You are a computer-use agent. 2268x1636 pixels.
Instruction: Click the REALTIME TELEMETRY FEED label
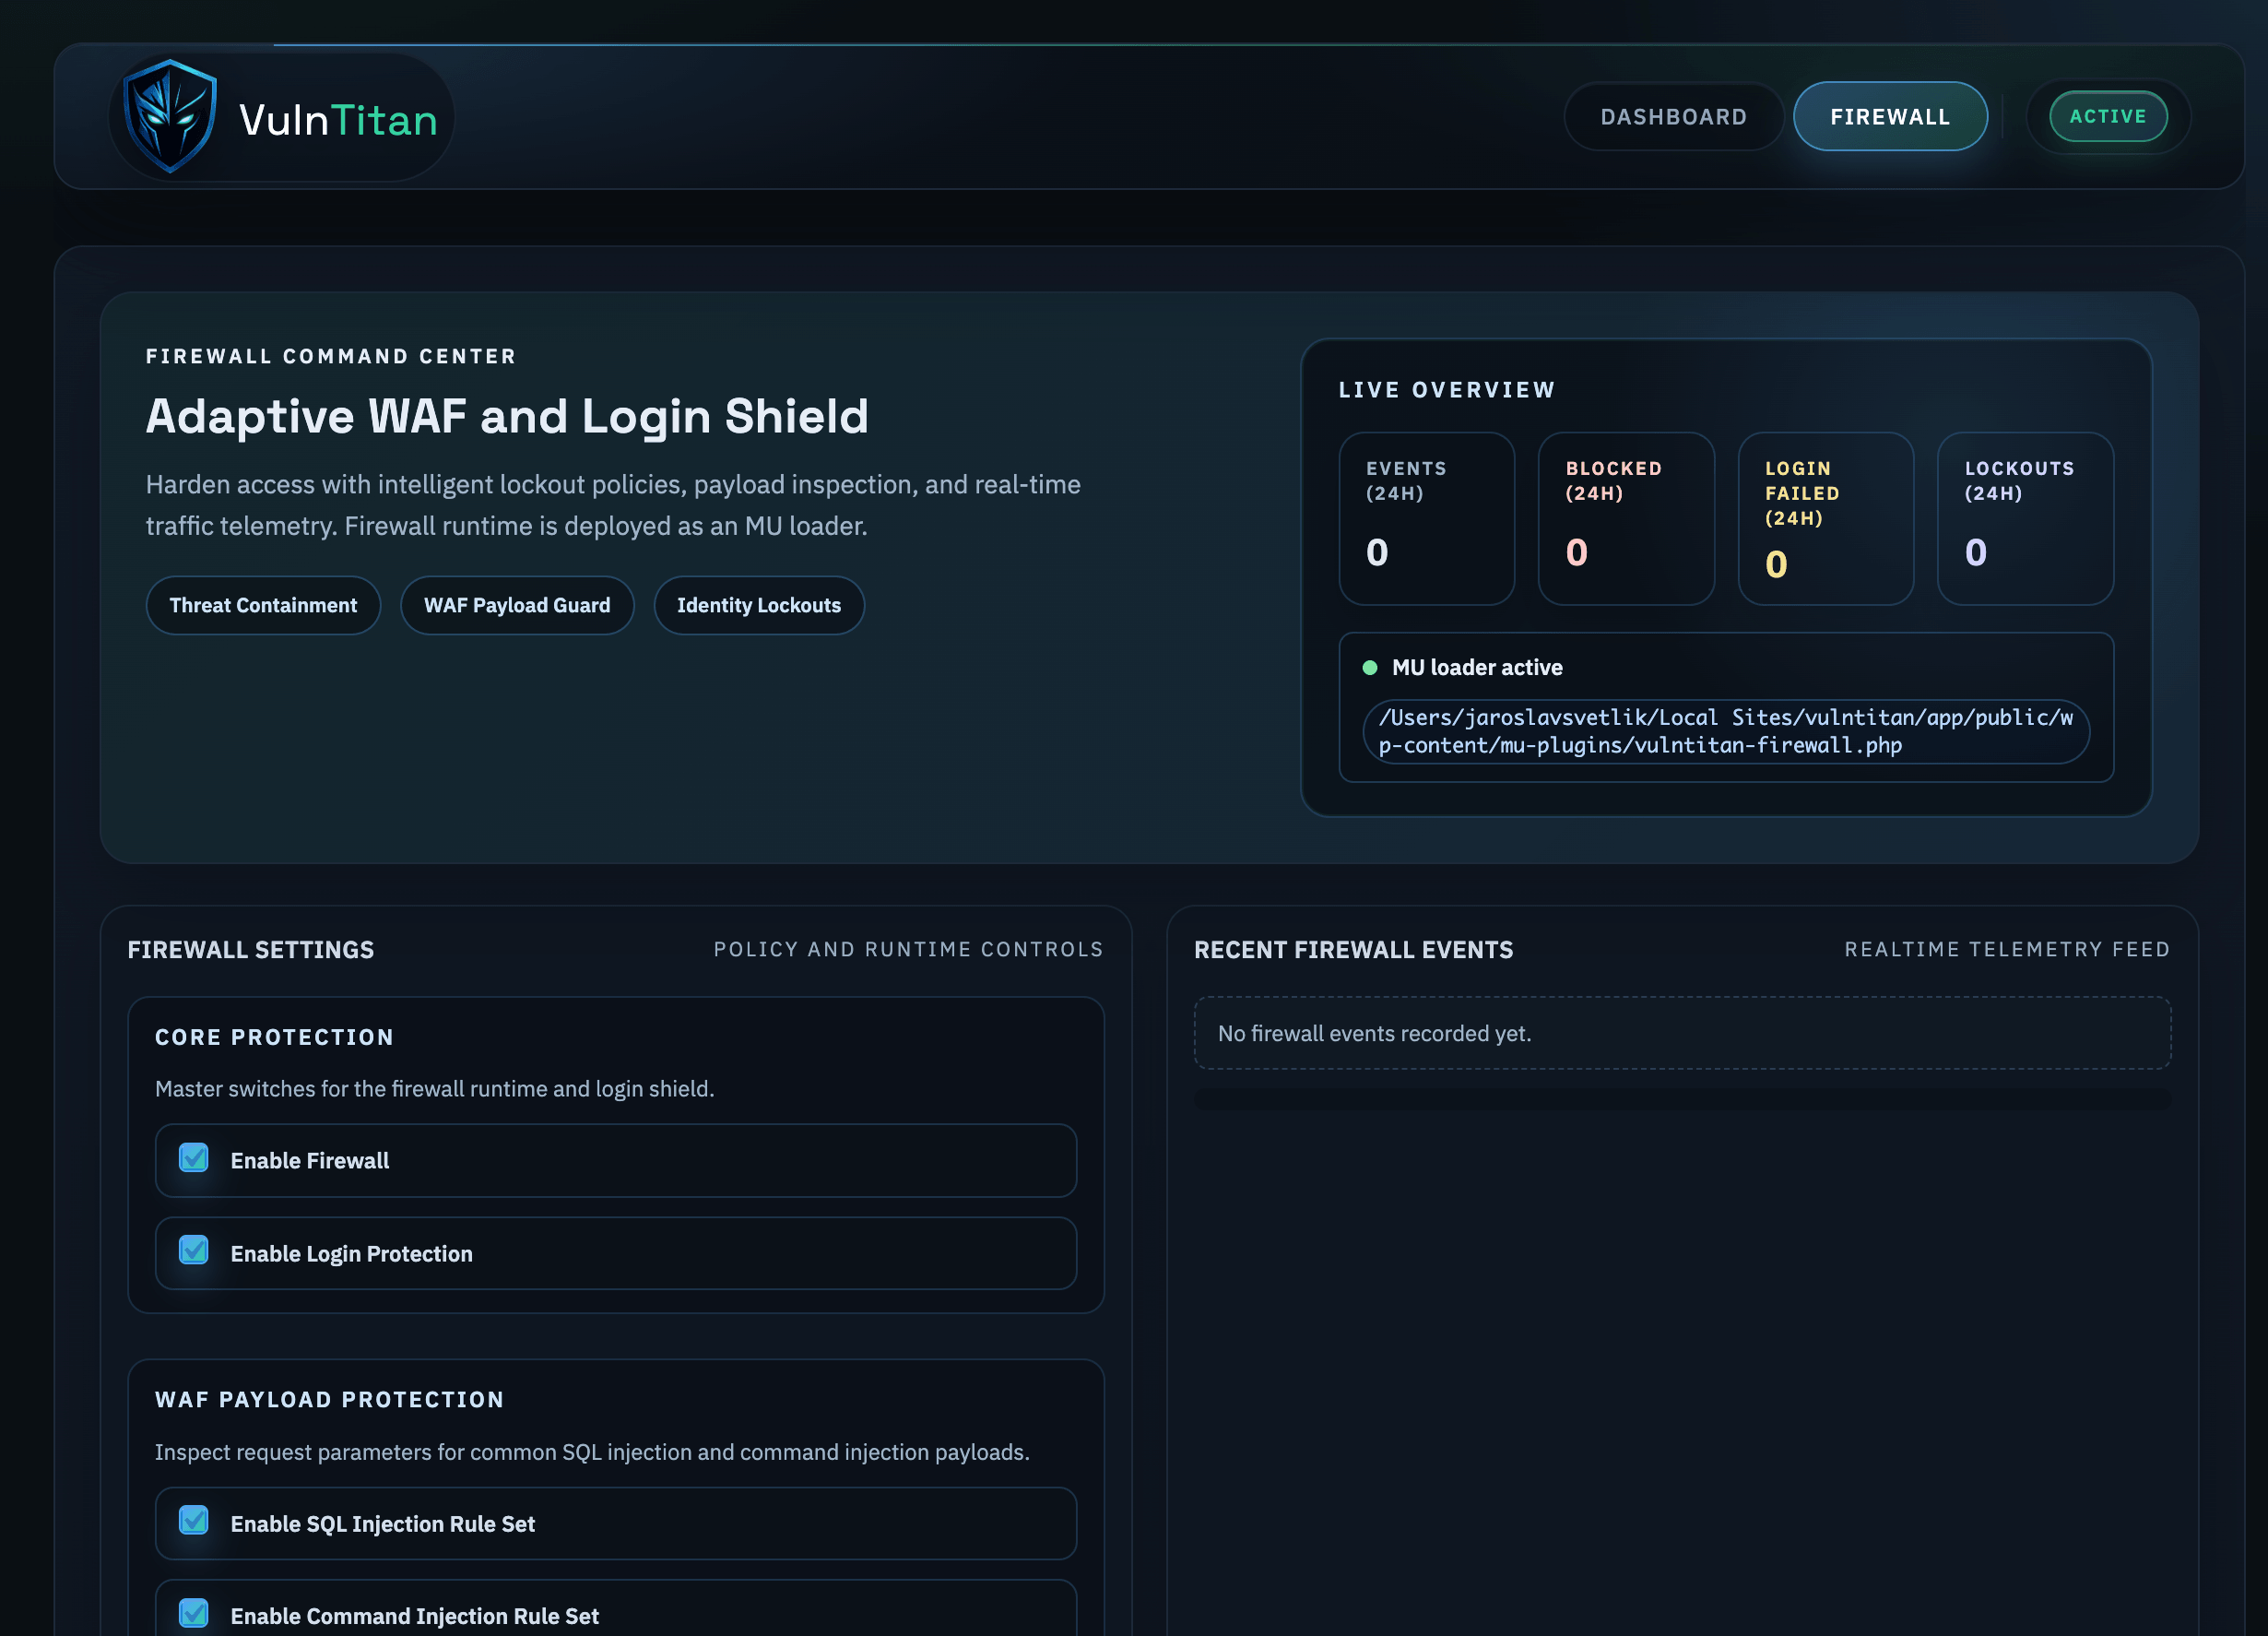pyautogui.click(x=2007, y=949)
